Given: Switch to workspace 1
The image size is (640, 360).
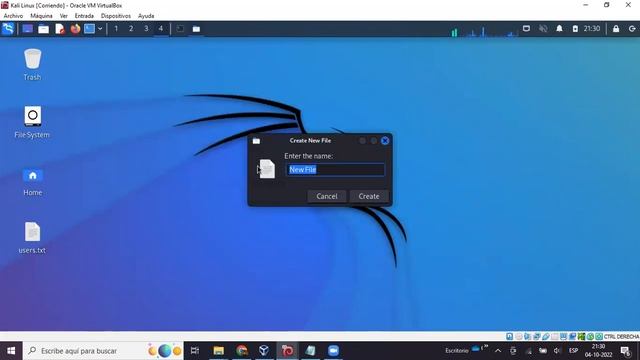Looking at the screenshot, I should (x=116, y=29).
